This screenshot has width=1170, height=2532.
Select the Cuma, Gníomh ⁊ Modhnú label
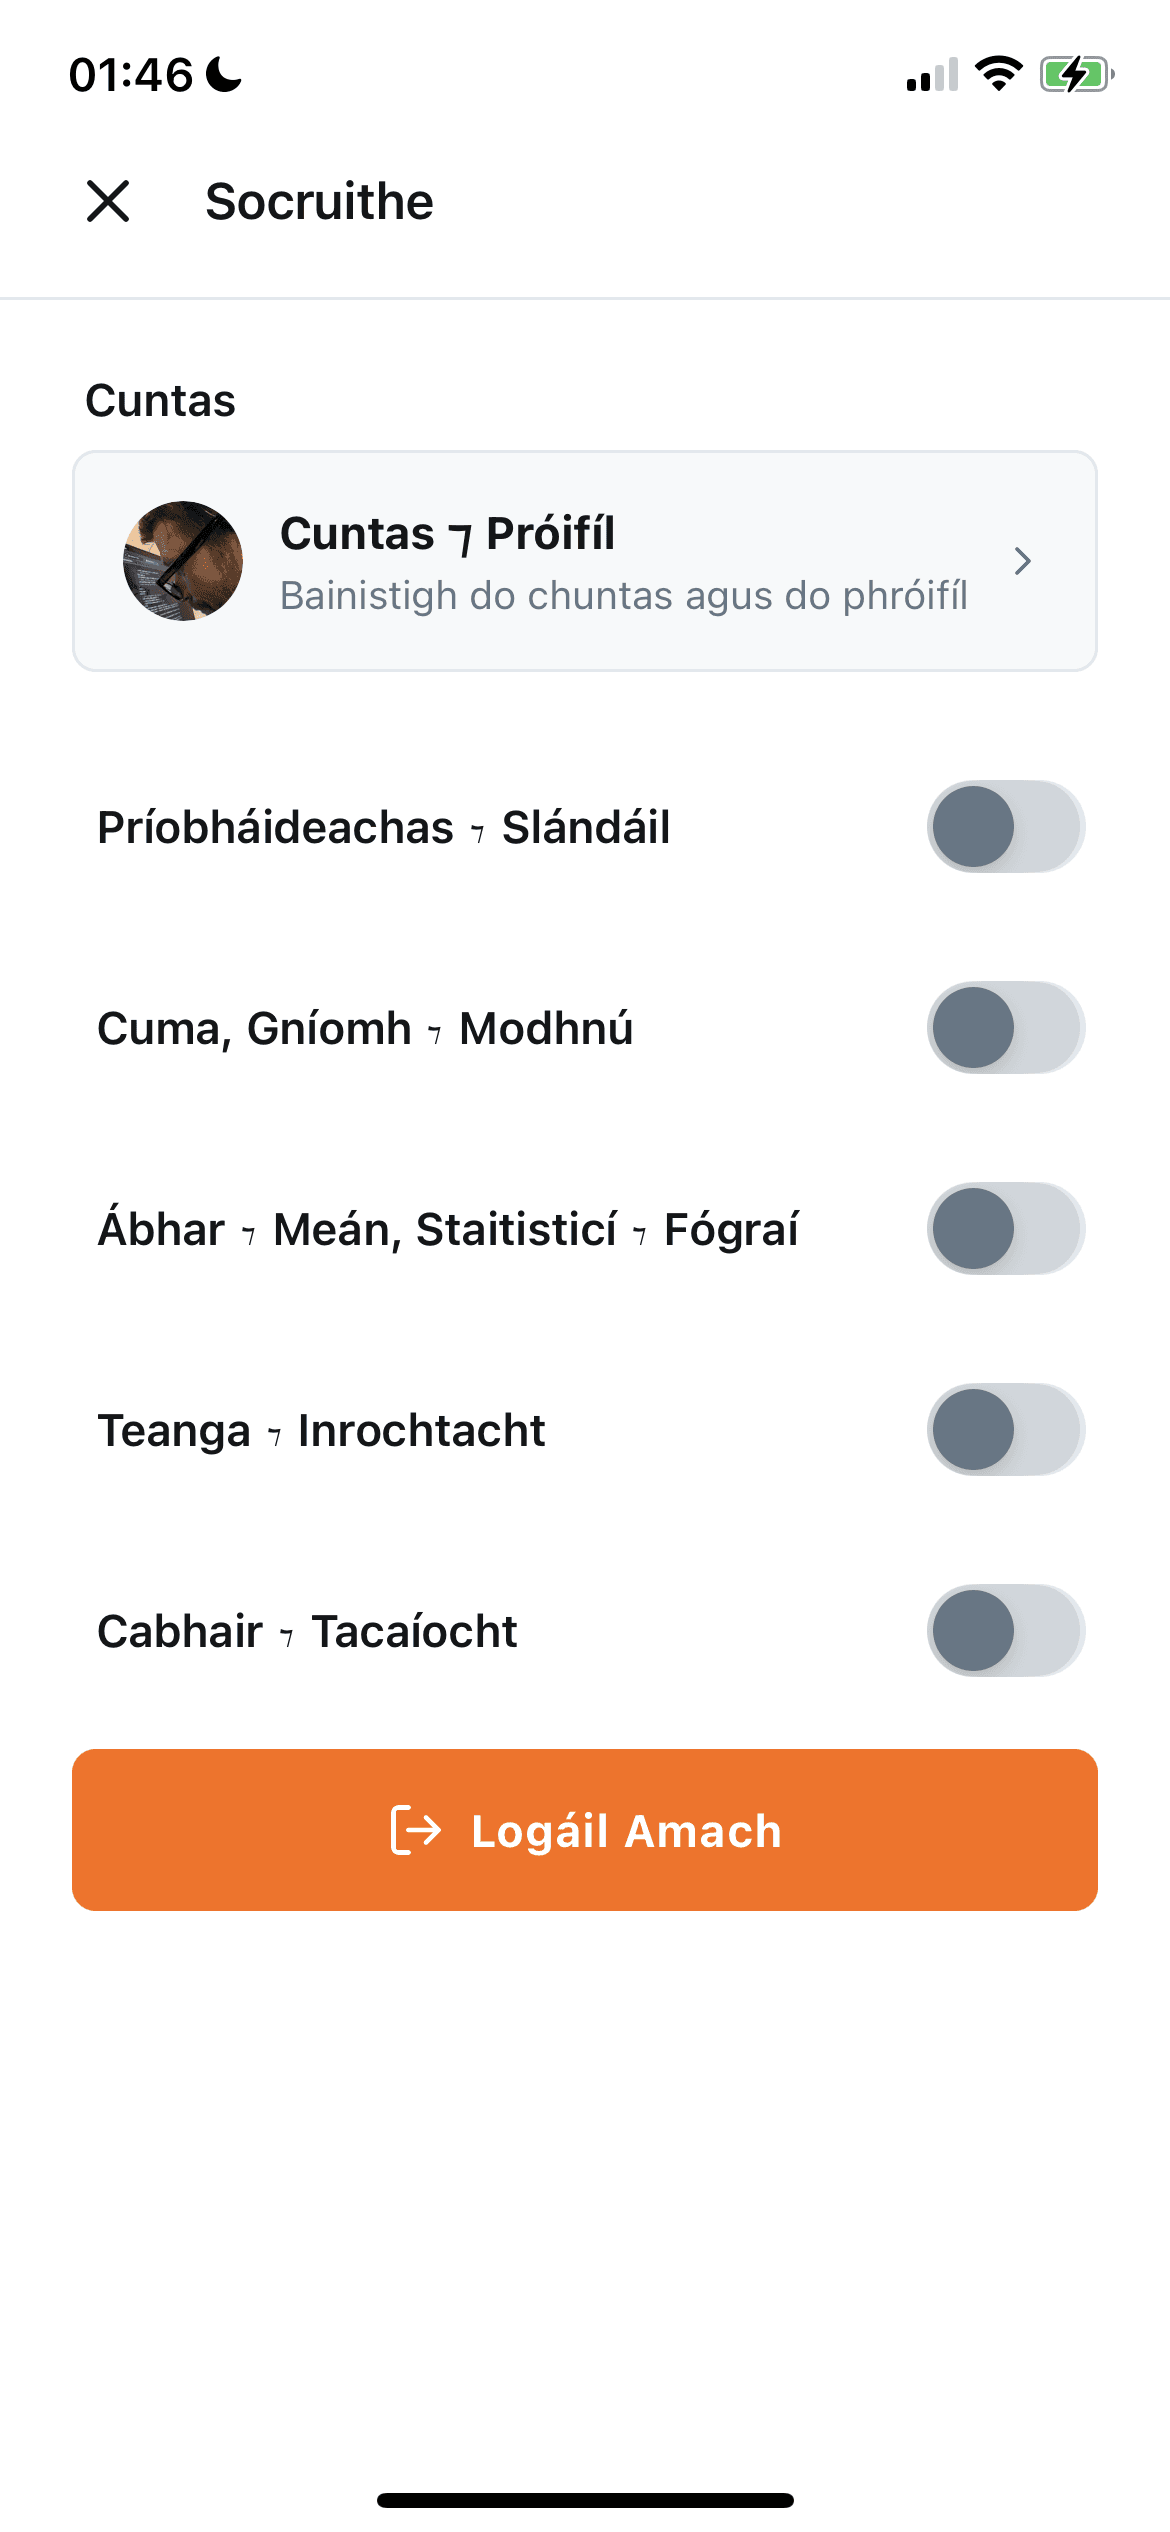click(x=365, y=1029)
